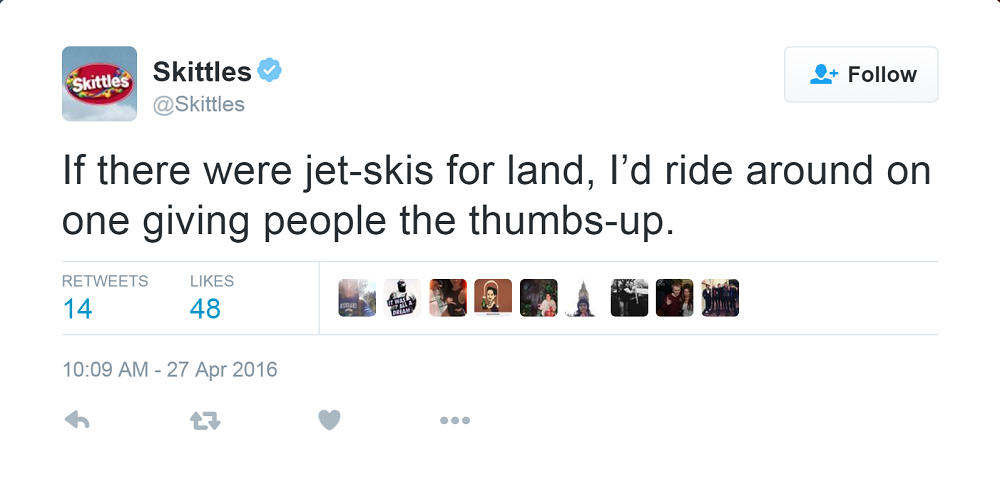Open the three-dot more options menu

pos(454,421)
